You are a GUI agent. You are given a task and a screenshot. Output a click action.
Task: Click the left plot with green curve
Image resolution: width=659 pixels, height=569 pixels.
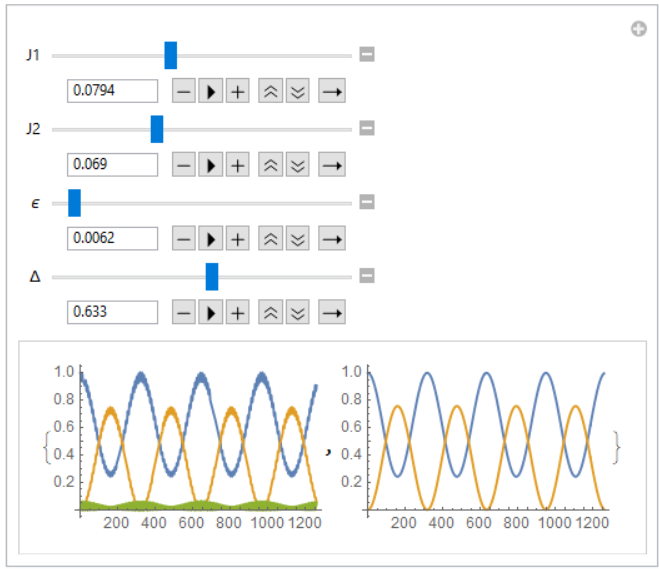pyautogui.click(x=184, y=445)
